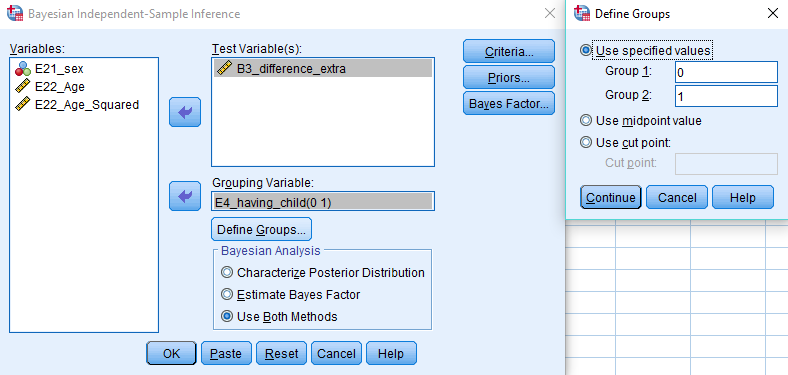Choose Estimate Bayes Factor radio button
788x375 pixels.
[x=291, y=295]
